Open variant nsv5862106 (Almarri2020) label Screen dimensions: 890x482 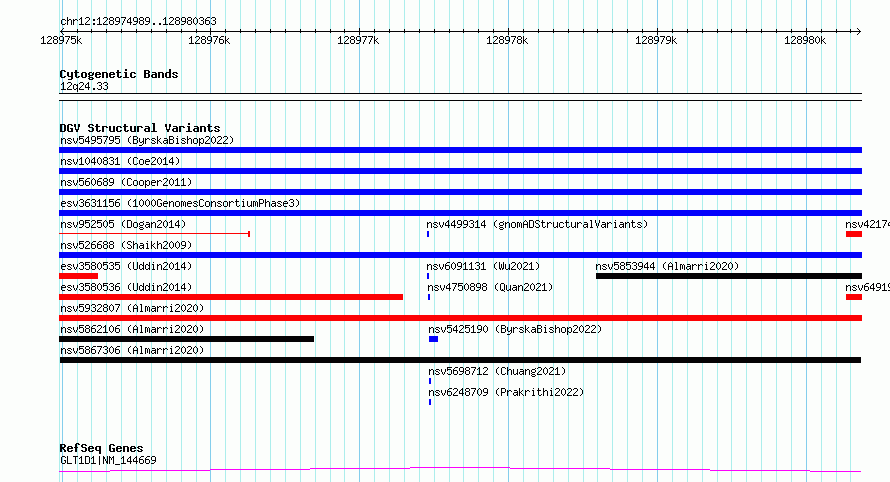pos(132,329)
